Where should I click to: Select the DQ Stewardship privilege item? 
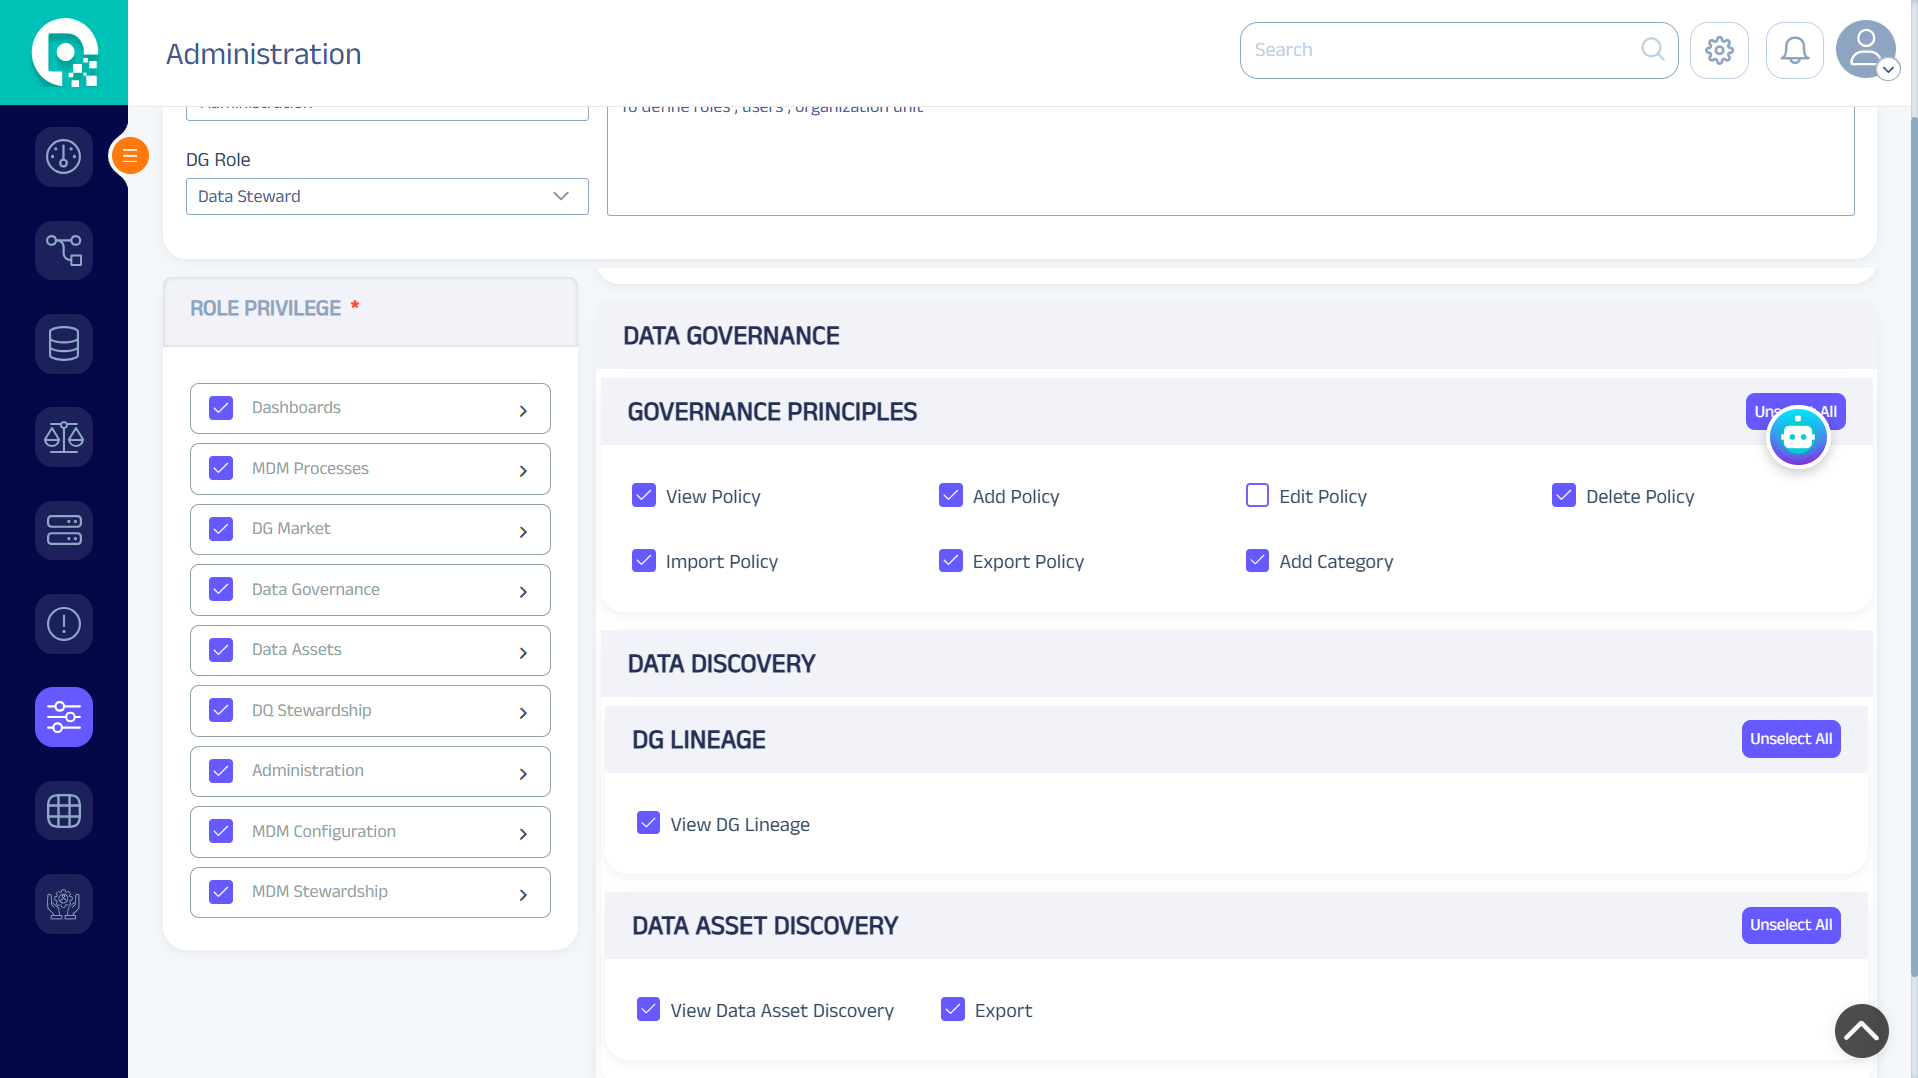[311, 710]
